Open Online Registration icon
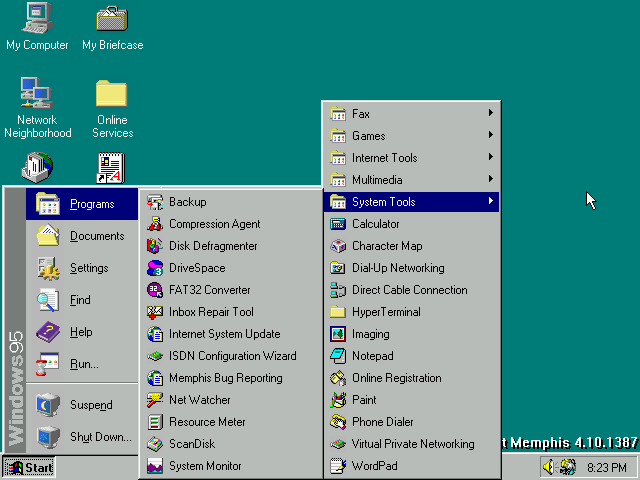Viewport: 640px width, 480px height. [338, 378]
